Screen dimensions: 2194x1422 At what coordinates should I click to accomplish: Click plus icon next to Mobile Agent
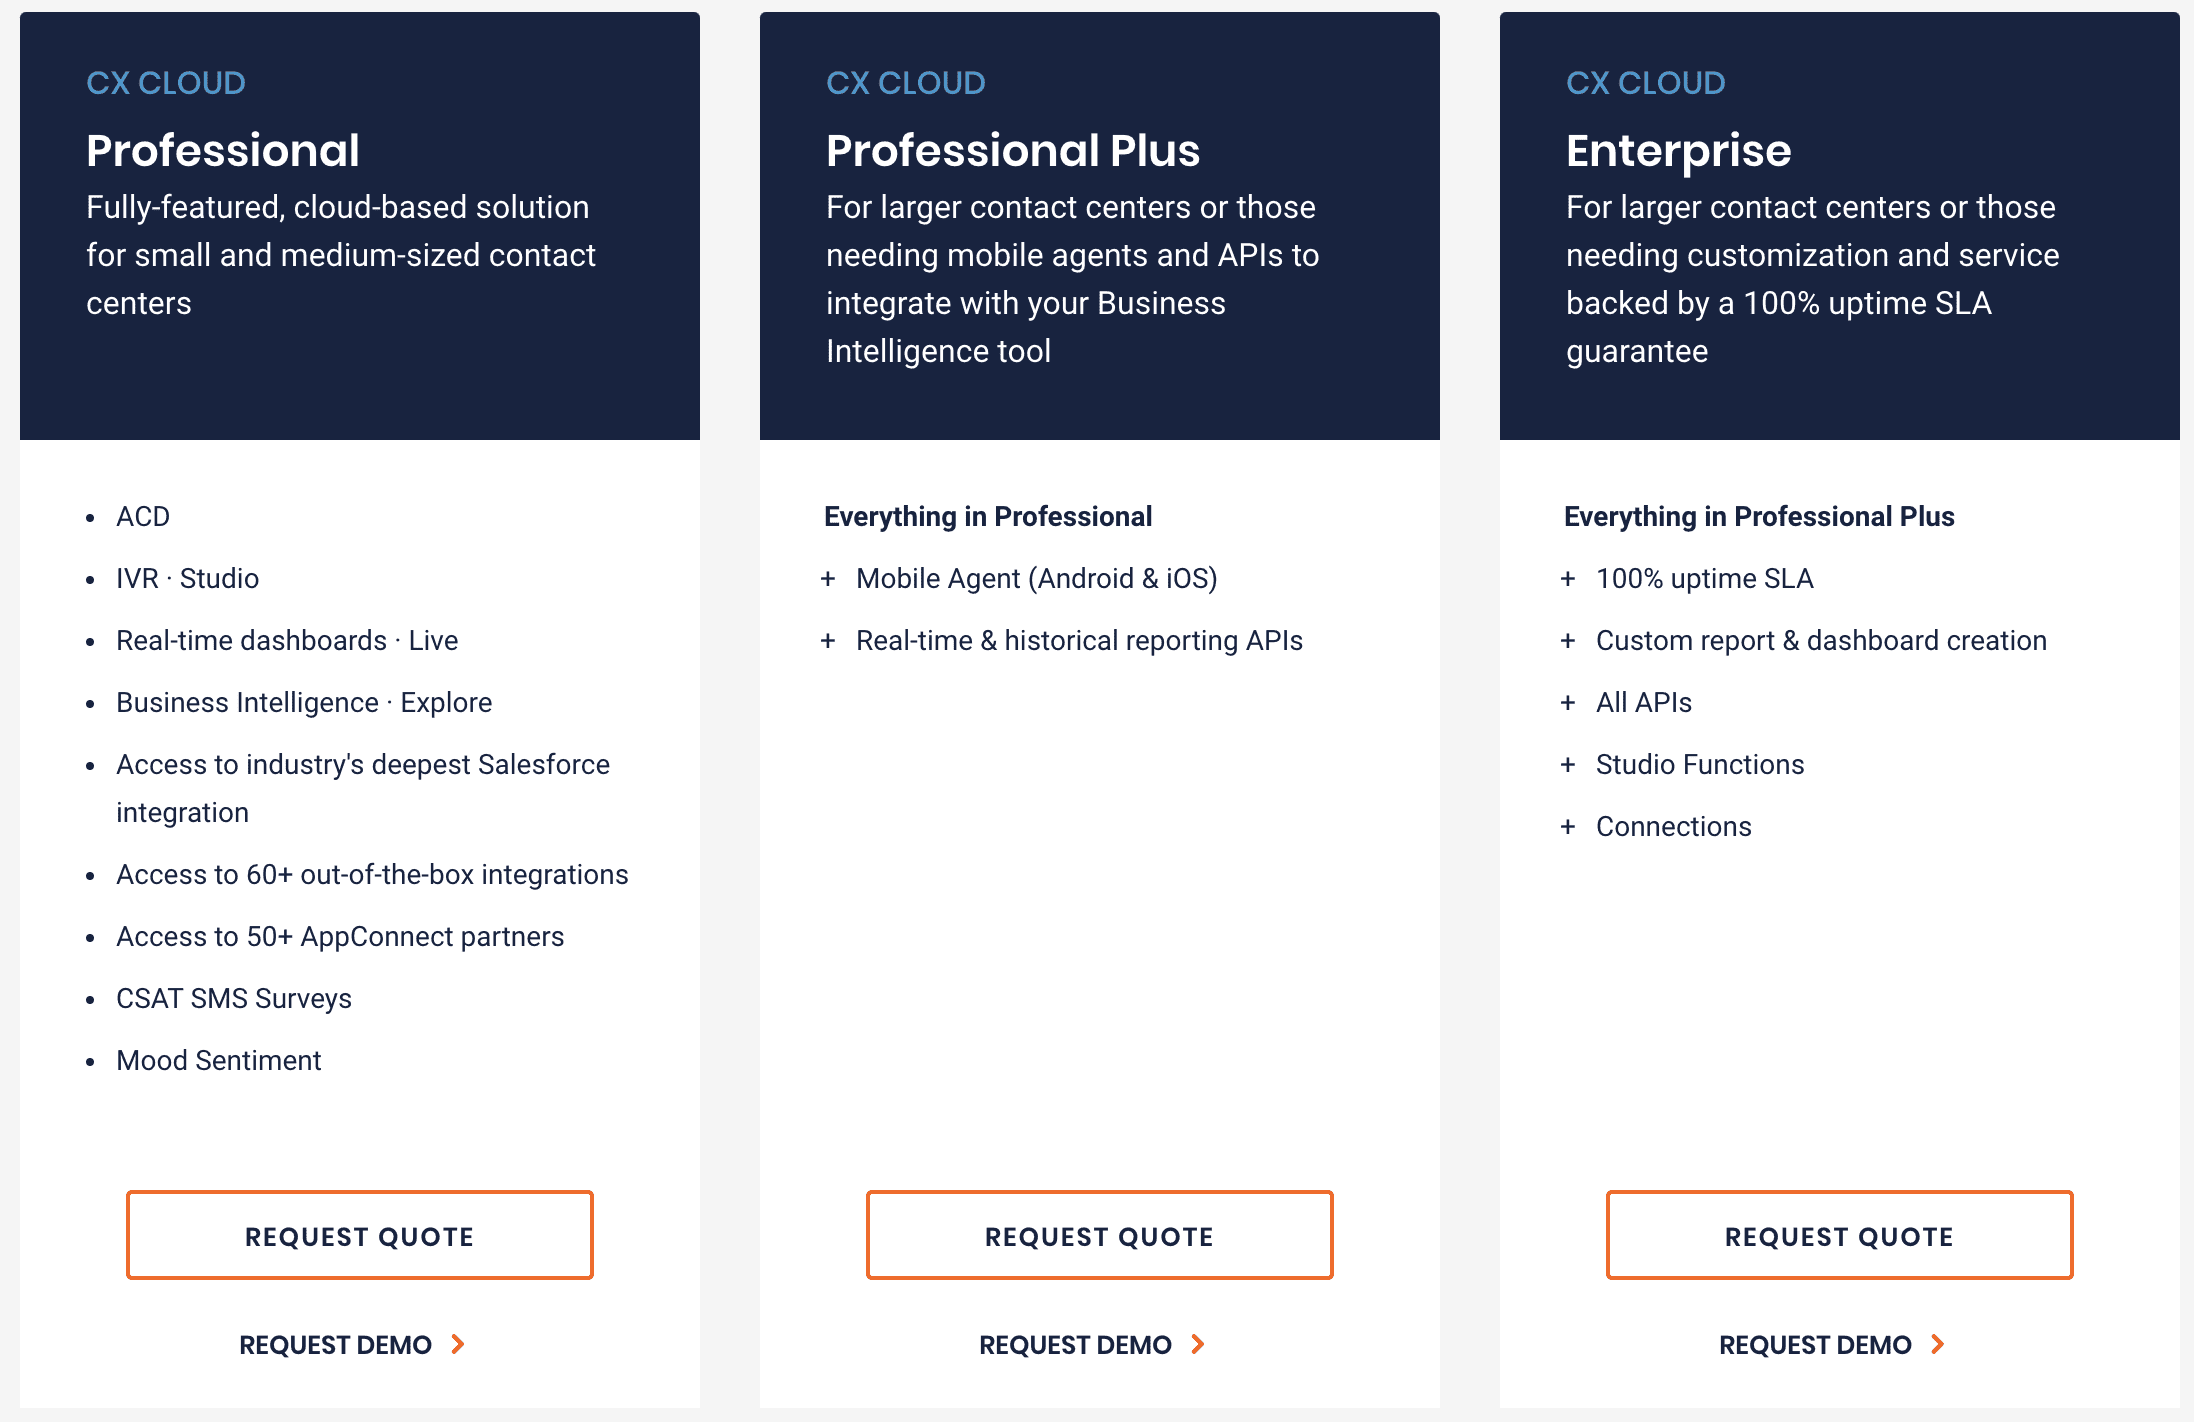(x=828, y=579)
